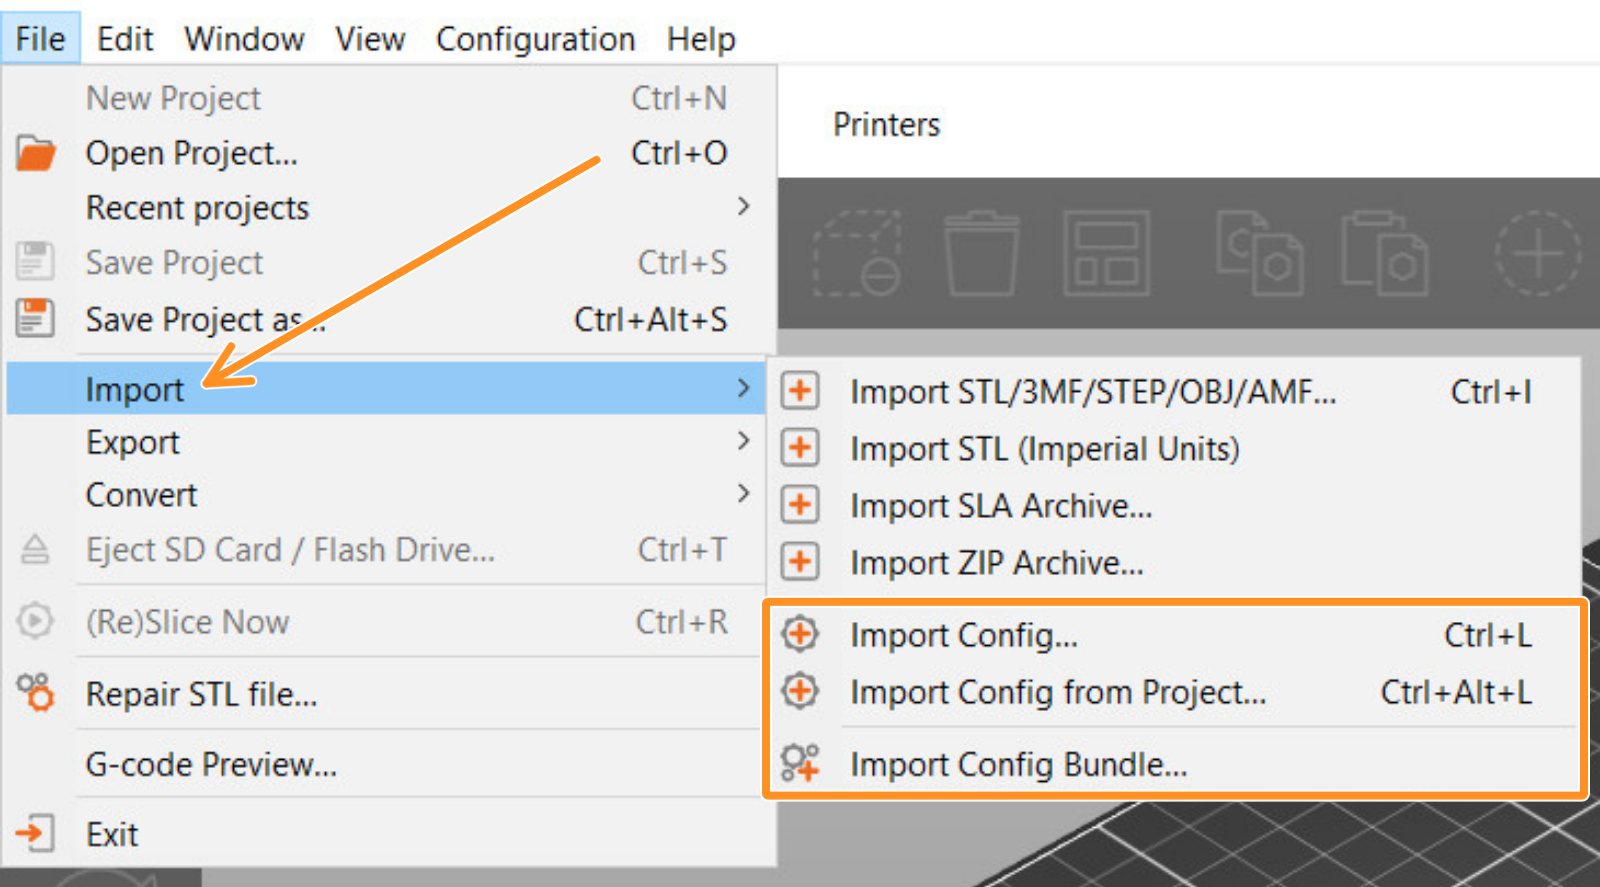Click the Open Project folder icon
Viewport: 1600px width, 887px height.
point(36,153)
